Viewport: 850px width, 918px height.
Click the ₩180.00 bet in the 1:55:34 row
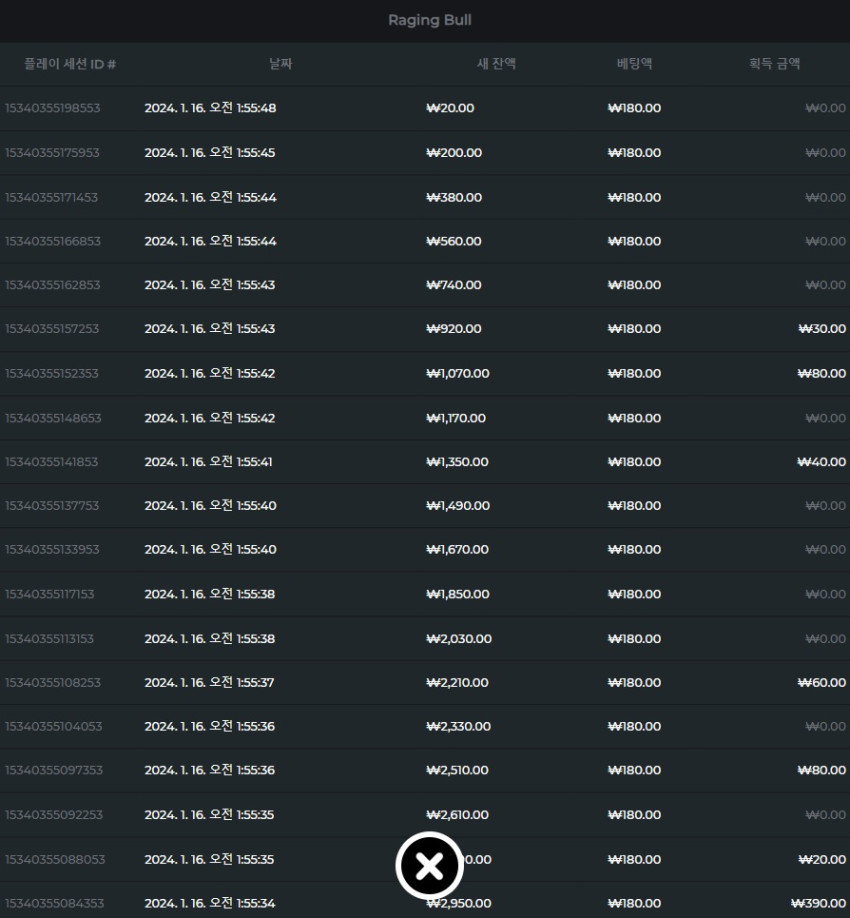[x=635, y=903]
